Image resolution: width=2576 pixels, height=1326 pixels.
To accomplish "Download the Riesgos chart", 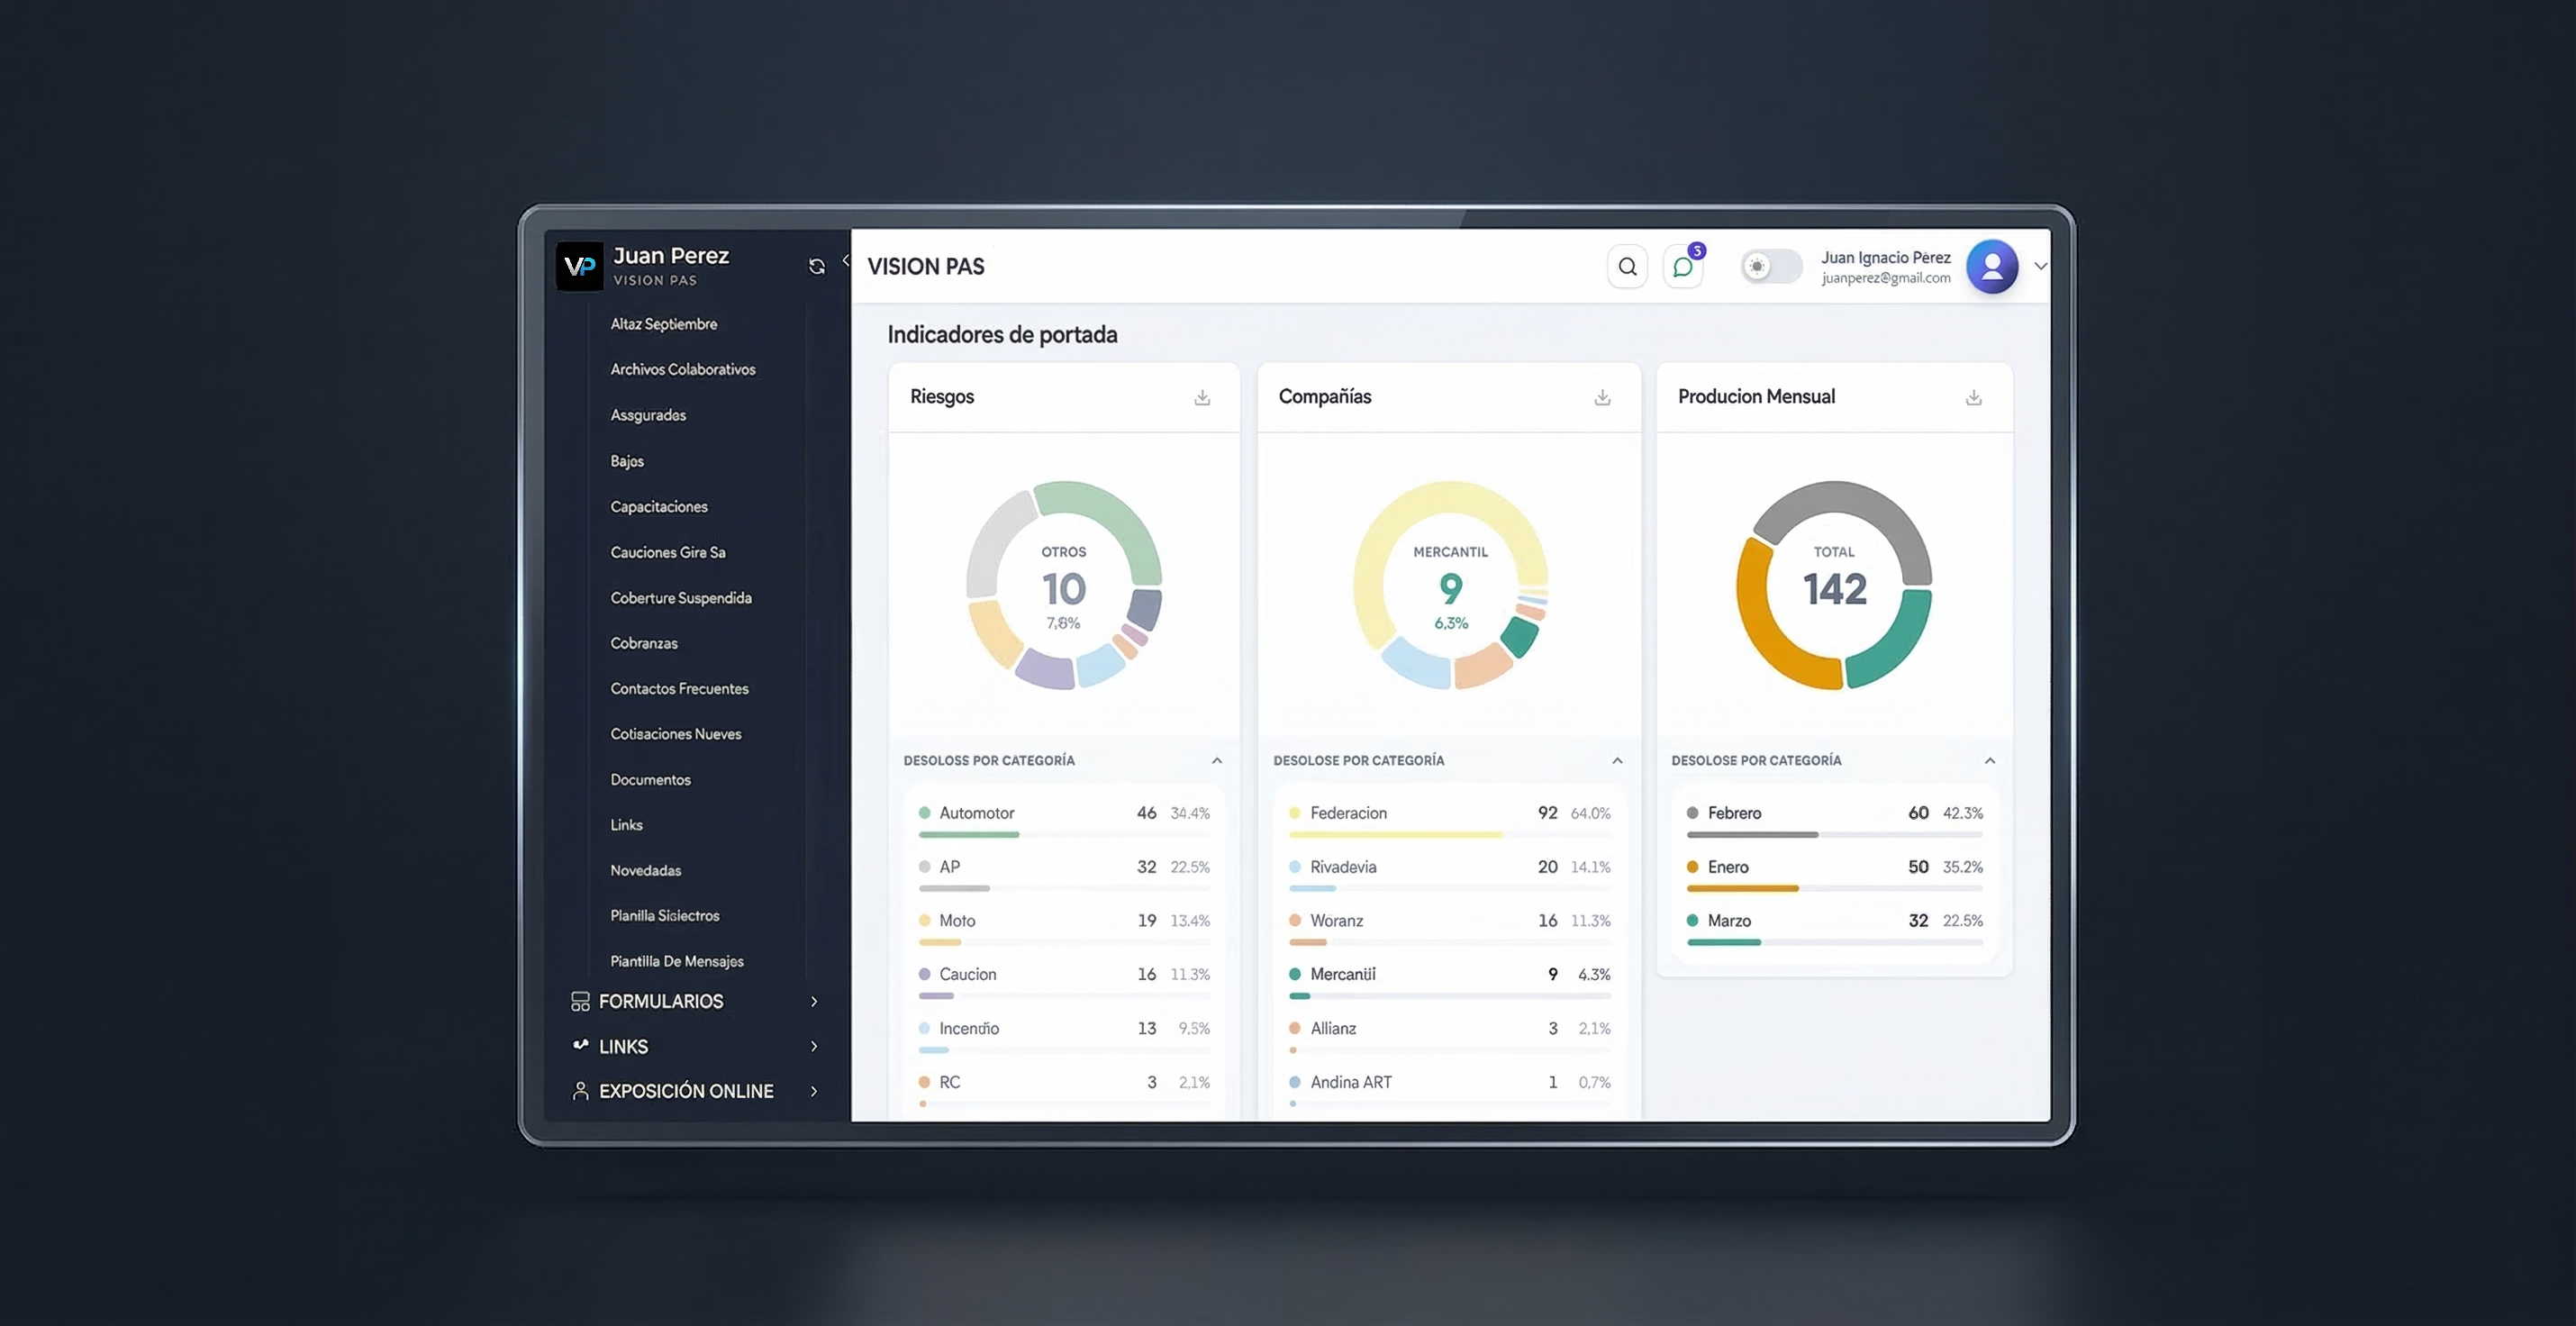I will pyautogui.click(x=1202, y=398).
